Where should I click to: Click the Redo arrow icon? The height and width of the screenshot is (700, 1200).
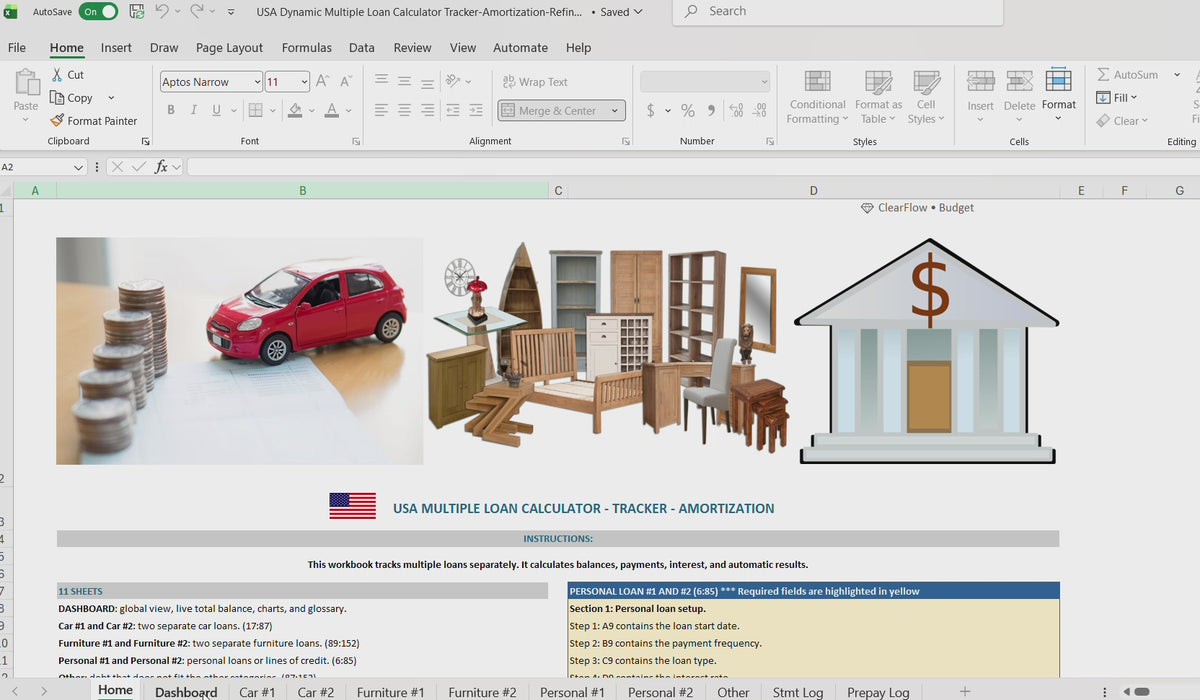[x=197, y=12]
